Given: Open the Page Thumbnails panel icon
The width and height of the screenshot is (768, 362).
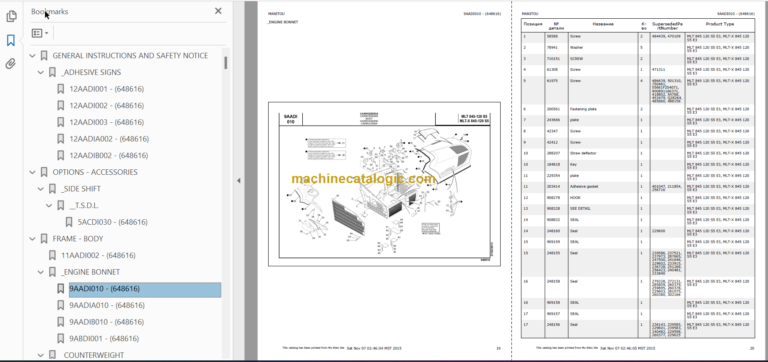Looking at the screenshot, I should click(11, 17).
